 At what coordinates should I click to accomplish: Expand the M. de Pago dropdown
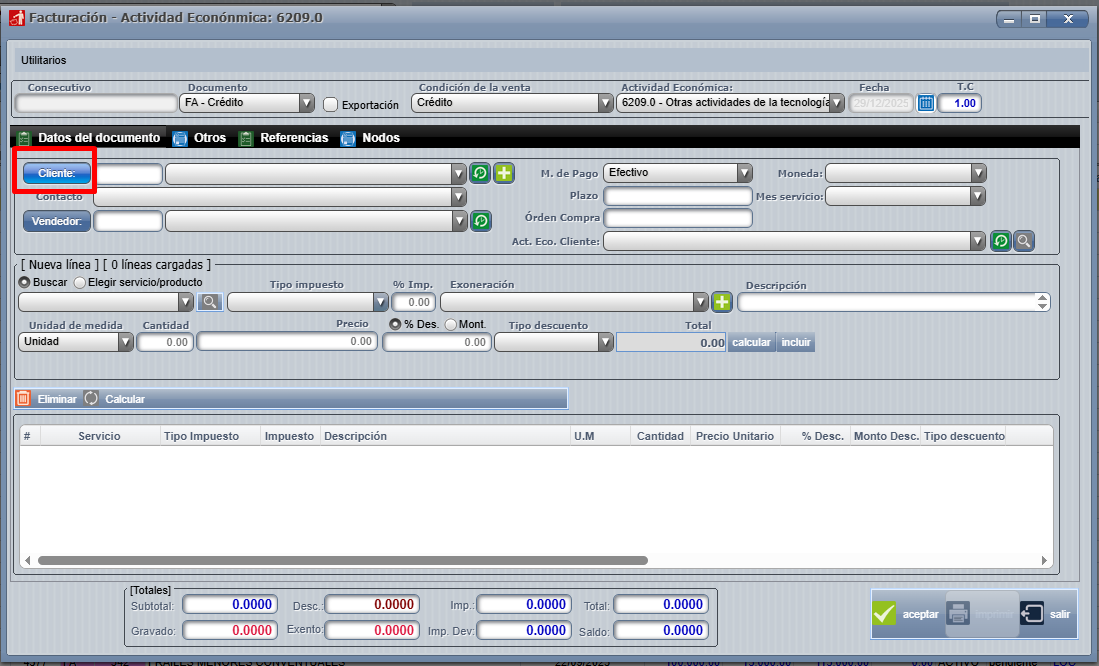coord(743,173)
